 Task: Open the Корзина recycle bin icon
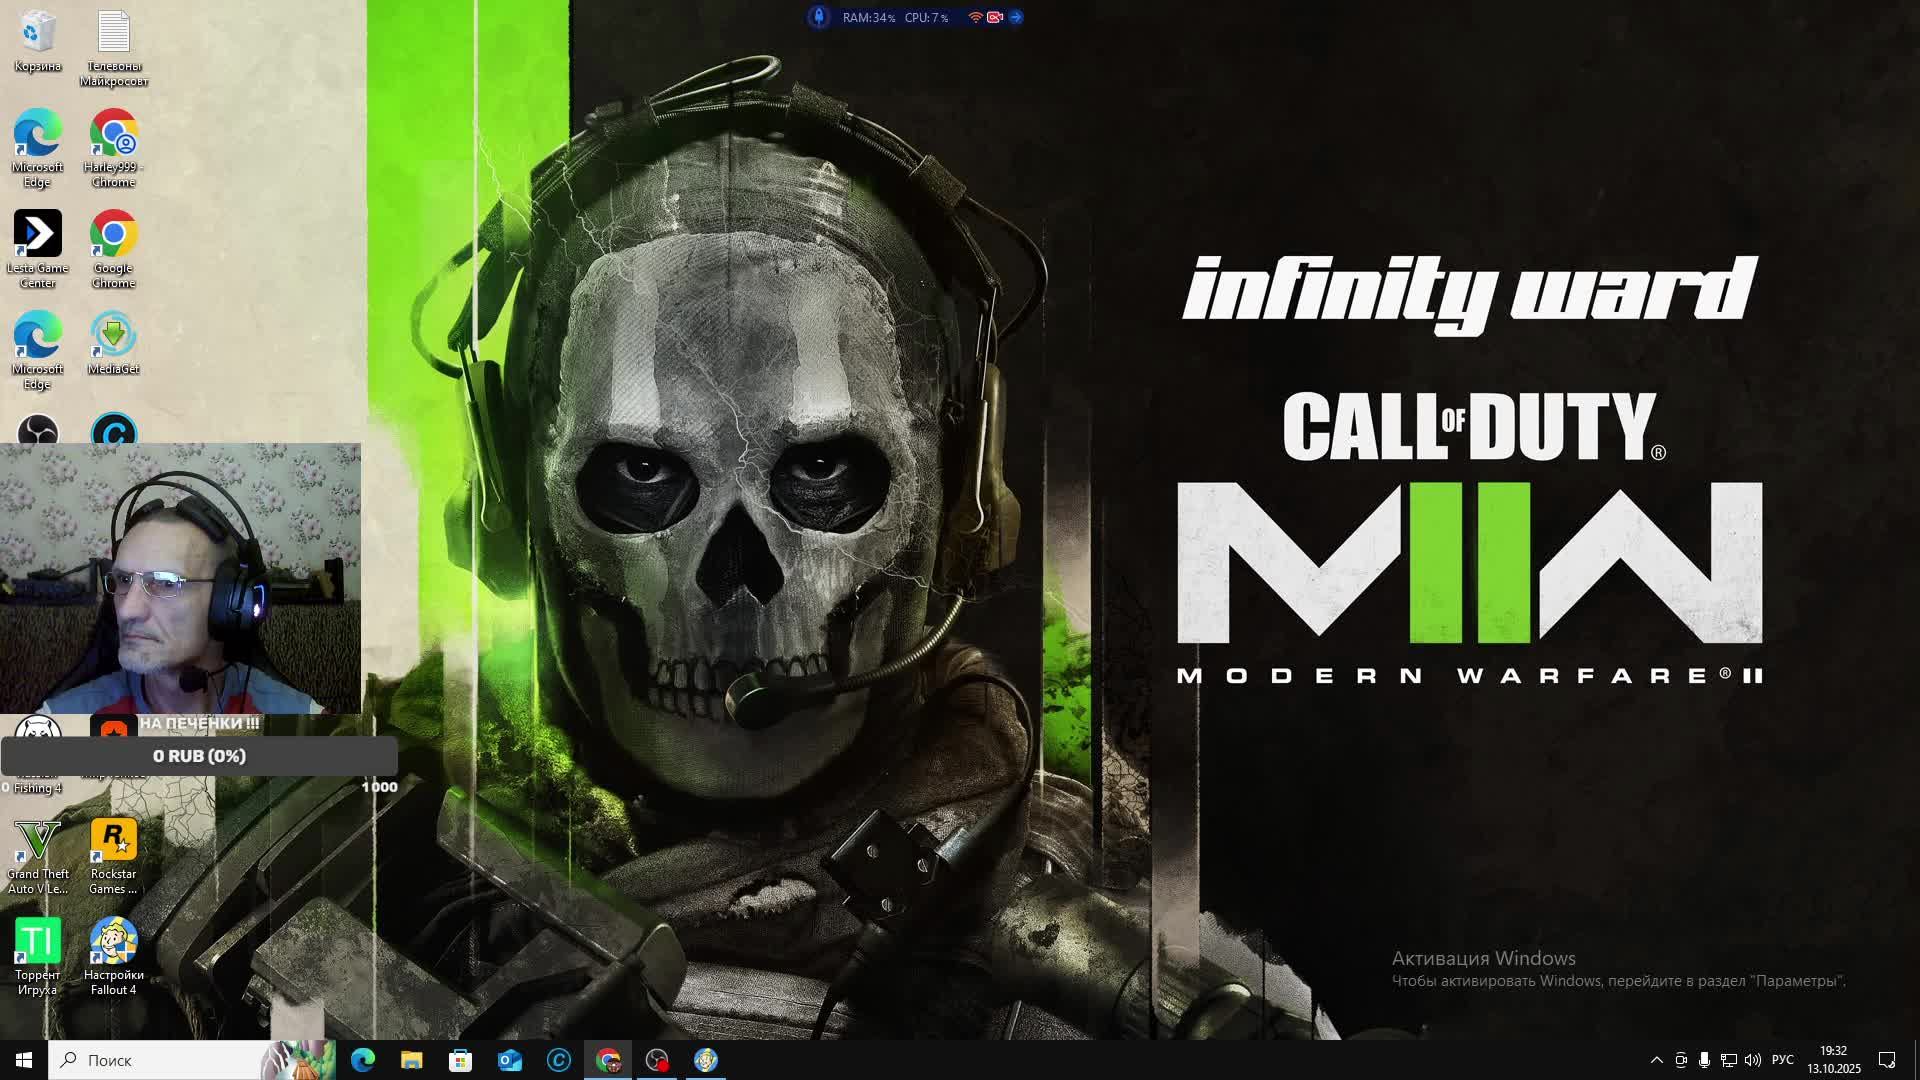[x=37, y=35]
